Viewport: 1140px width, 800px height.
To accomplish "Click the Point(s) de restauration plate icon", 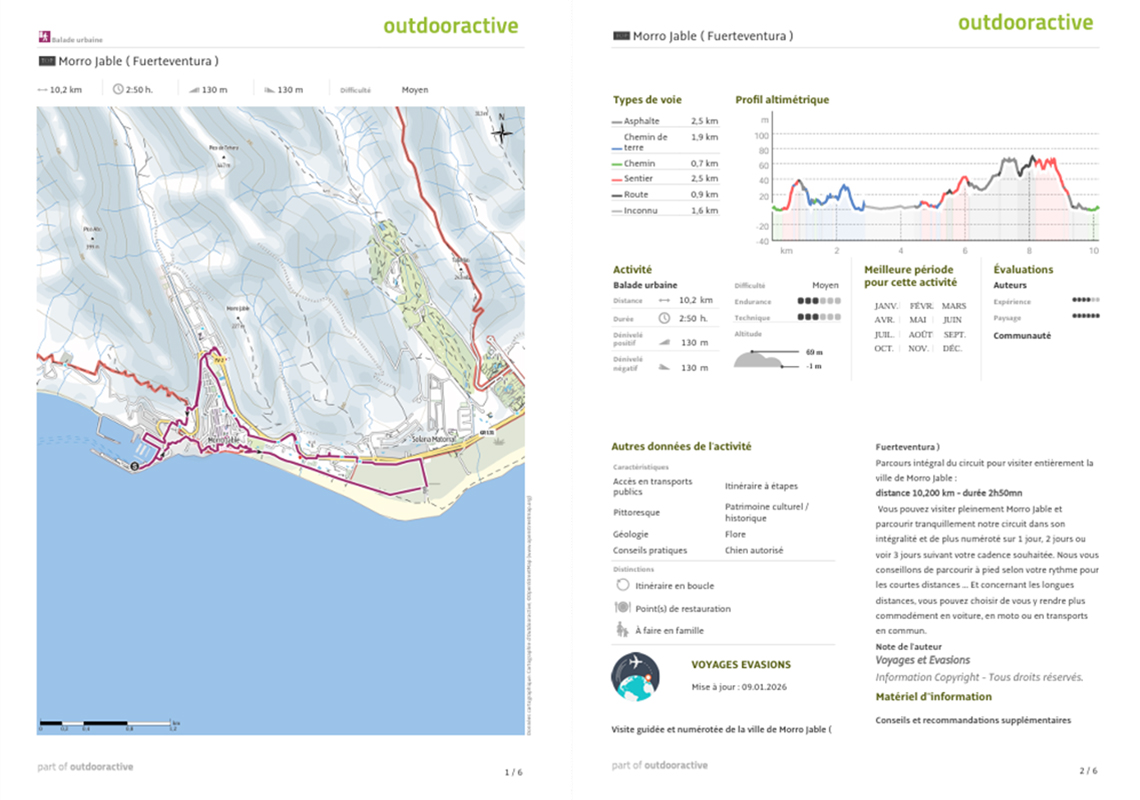I will [622, 608].
